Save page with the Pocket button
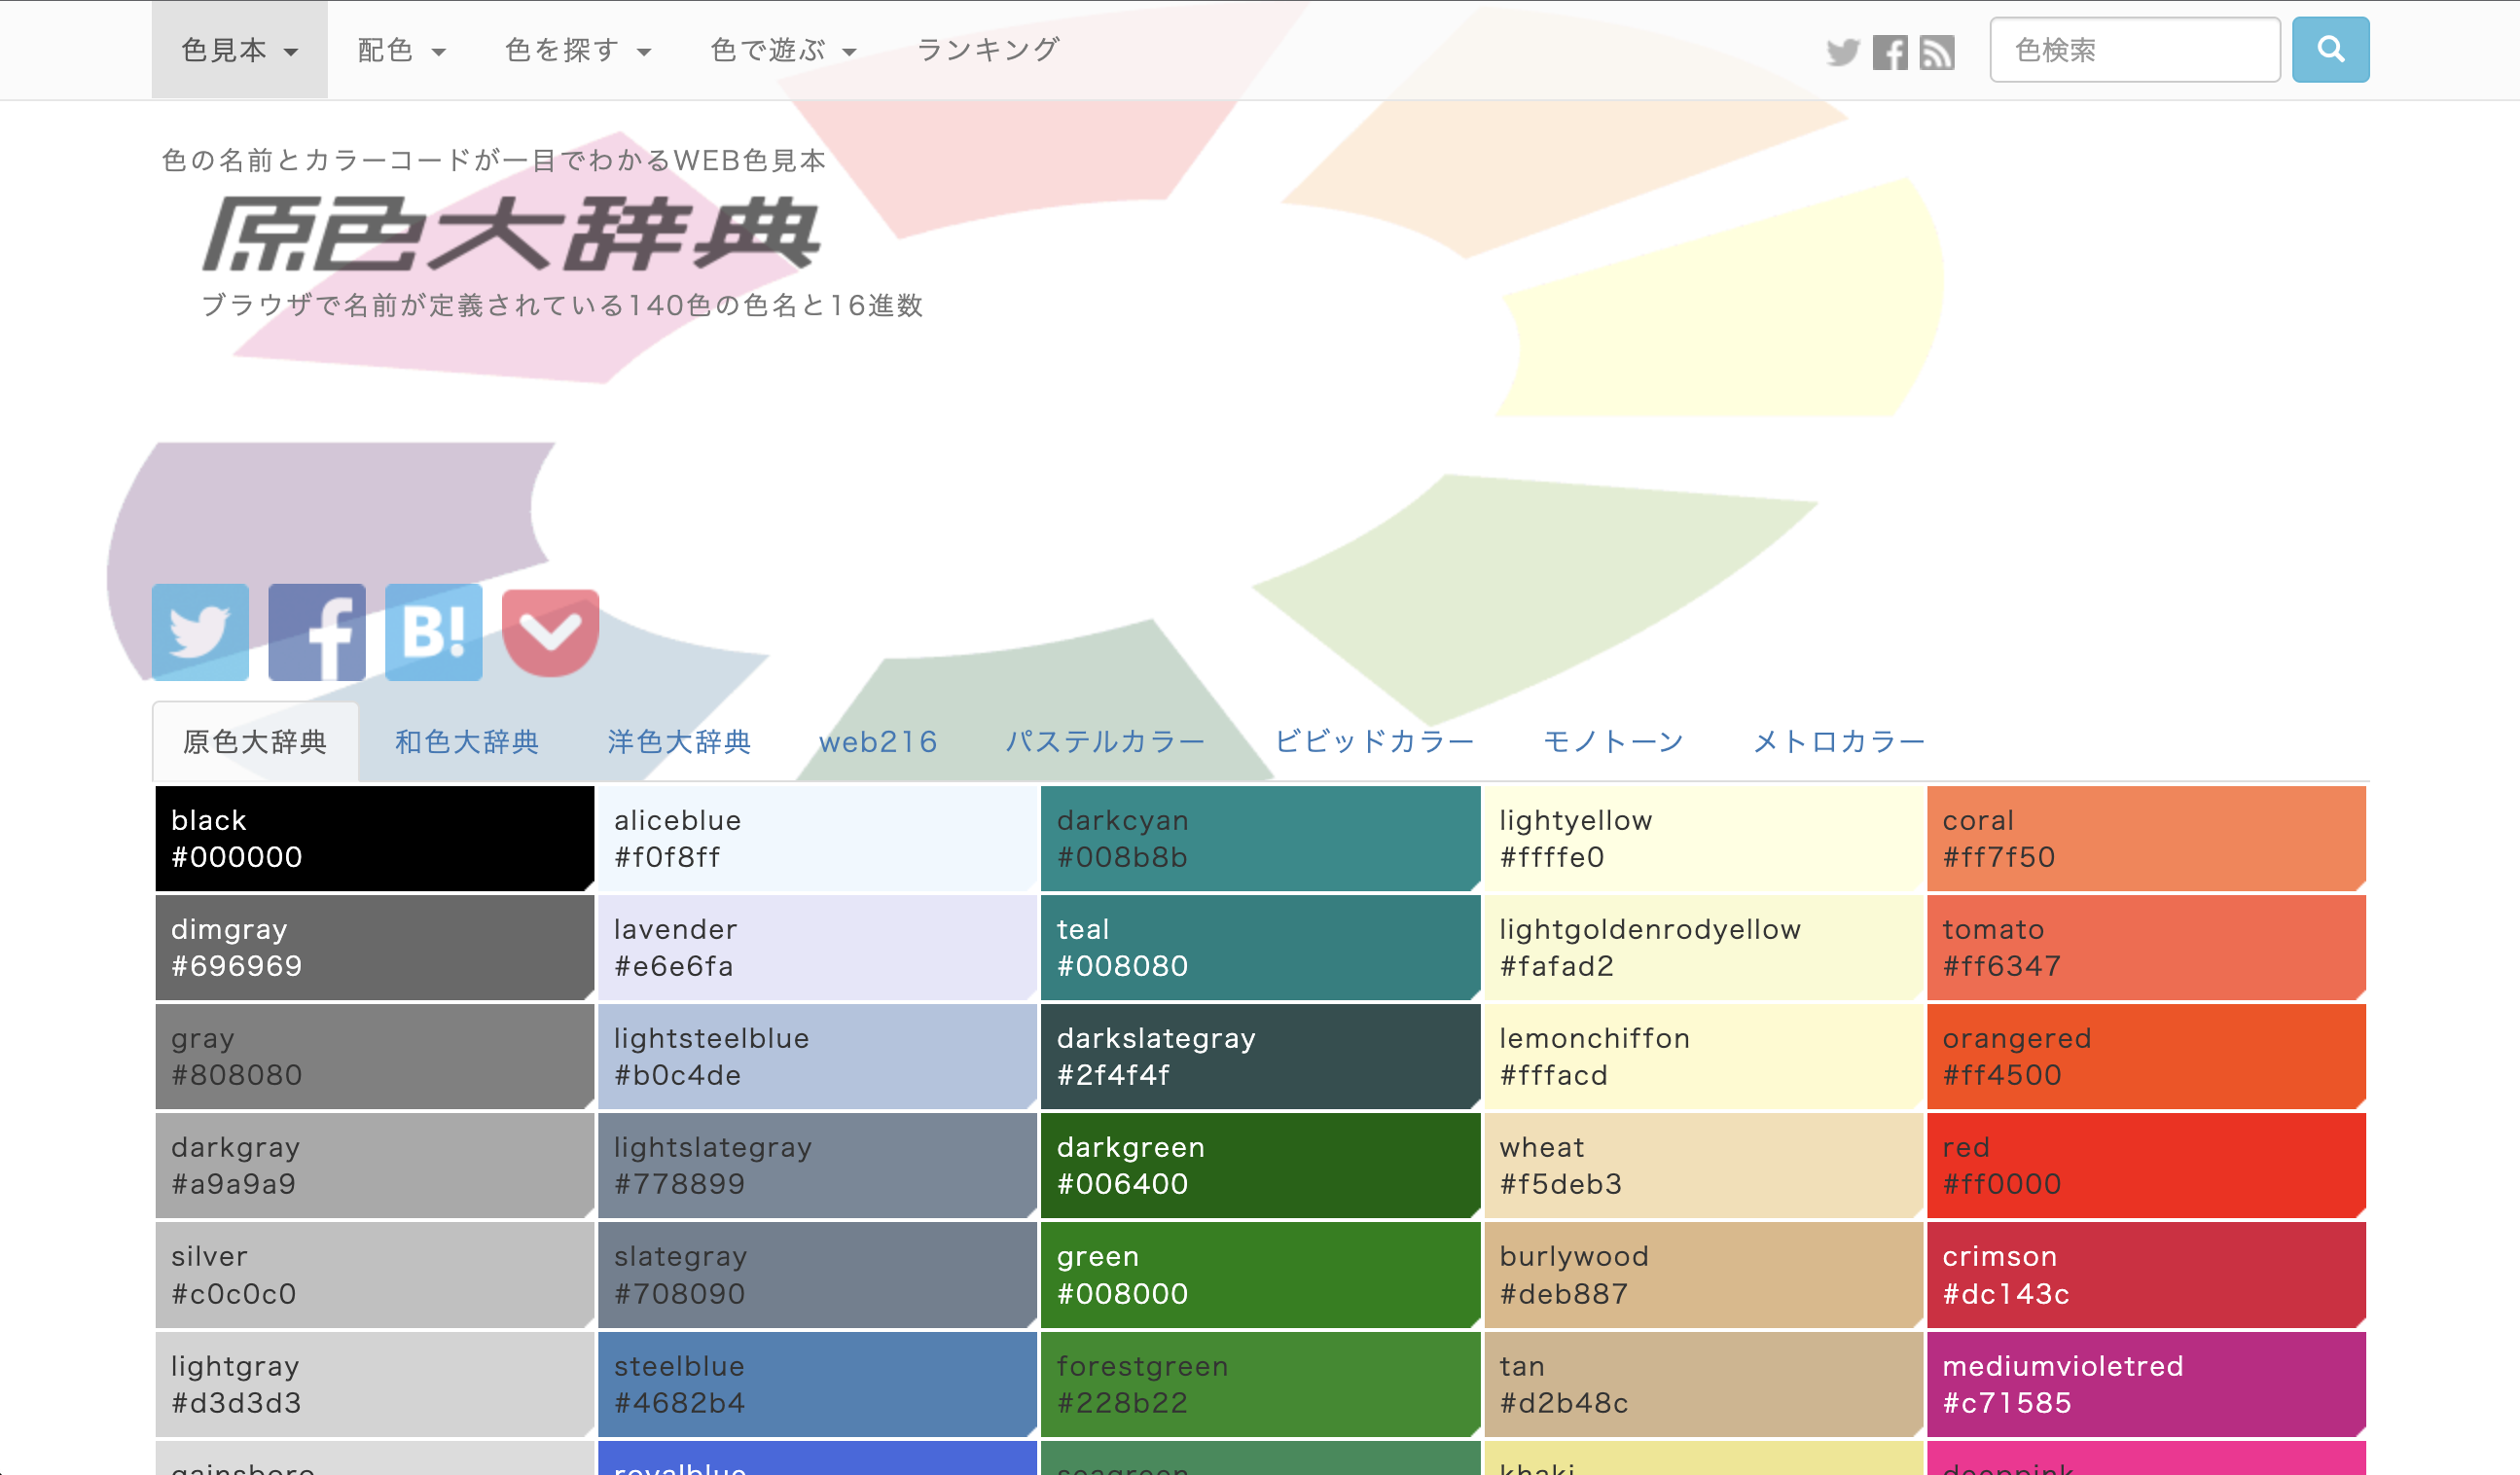 tap(550, 632)
